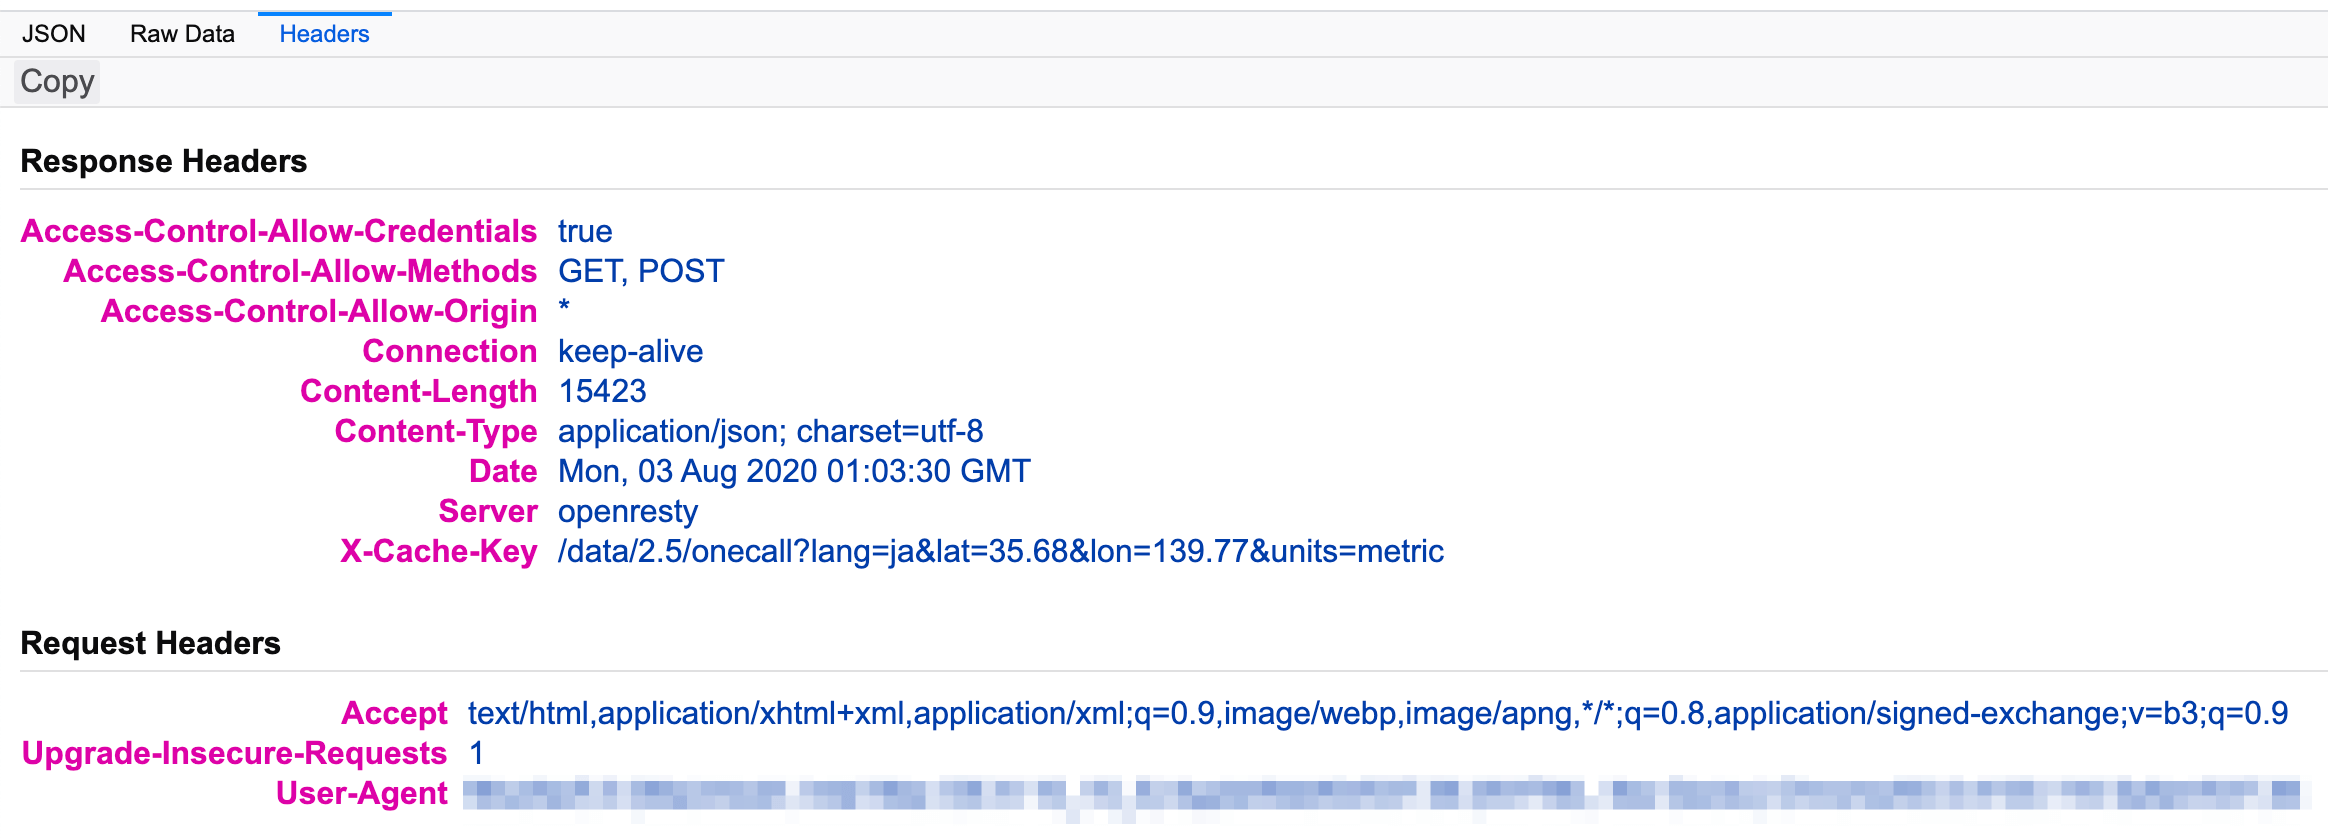Image resolution: width=2328 pixels, height=838 pixels.
Task: Select the X-Cache-Key URL path
Action: point(1000,551)
